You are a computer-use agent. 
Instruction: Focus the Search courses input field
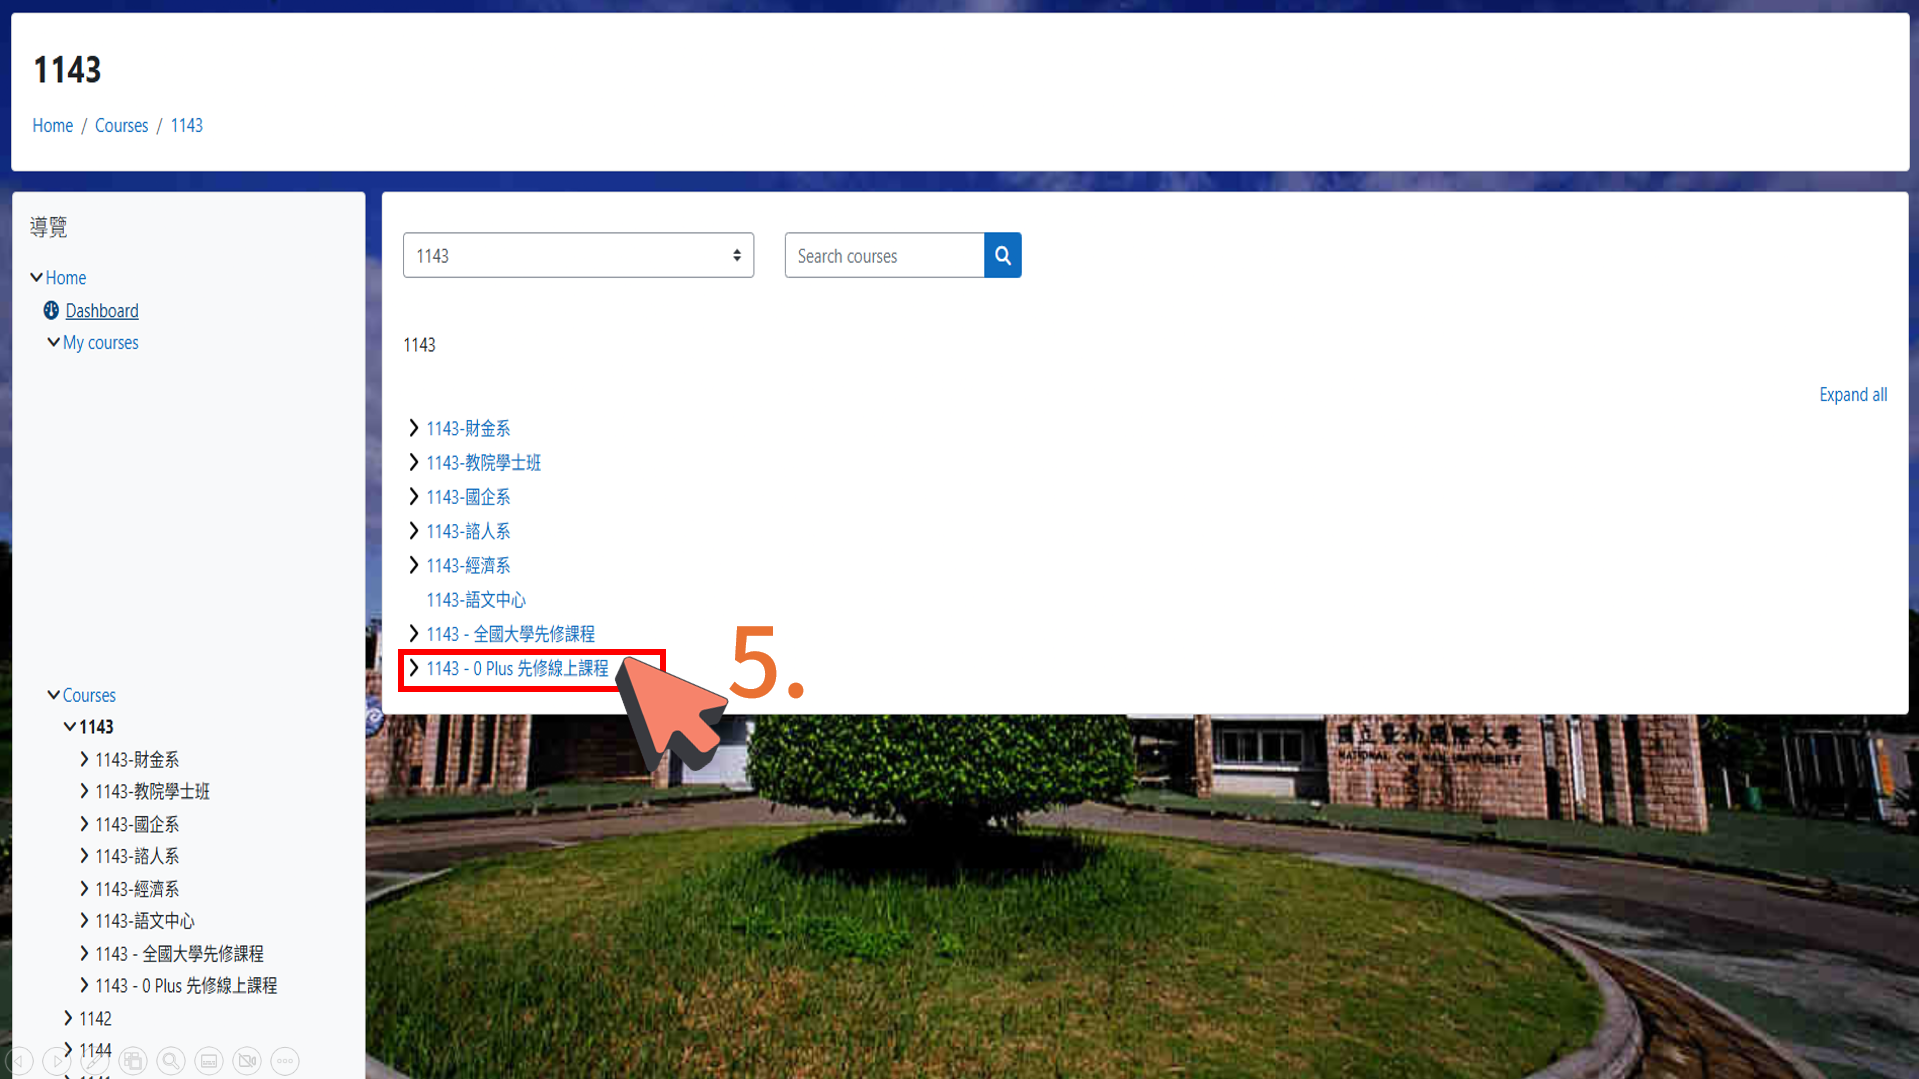click(884, 255)
